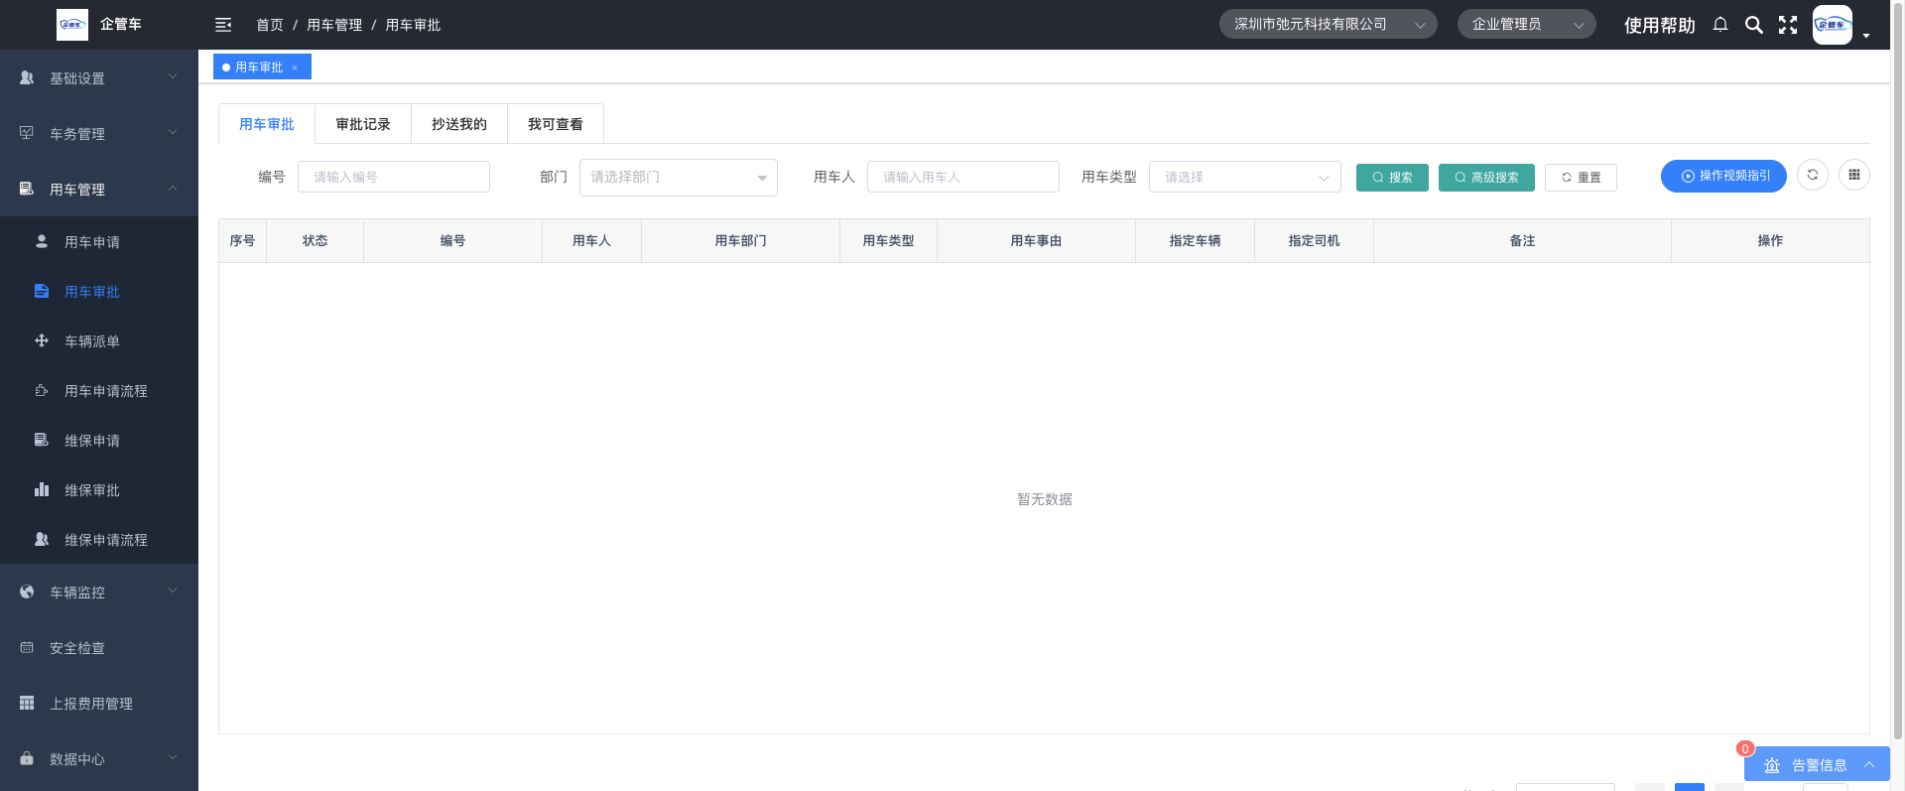Click the 重置 reset button
This screenshot has width=1905, height=791.
[1581, 177]
